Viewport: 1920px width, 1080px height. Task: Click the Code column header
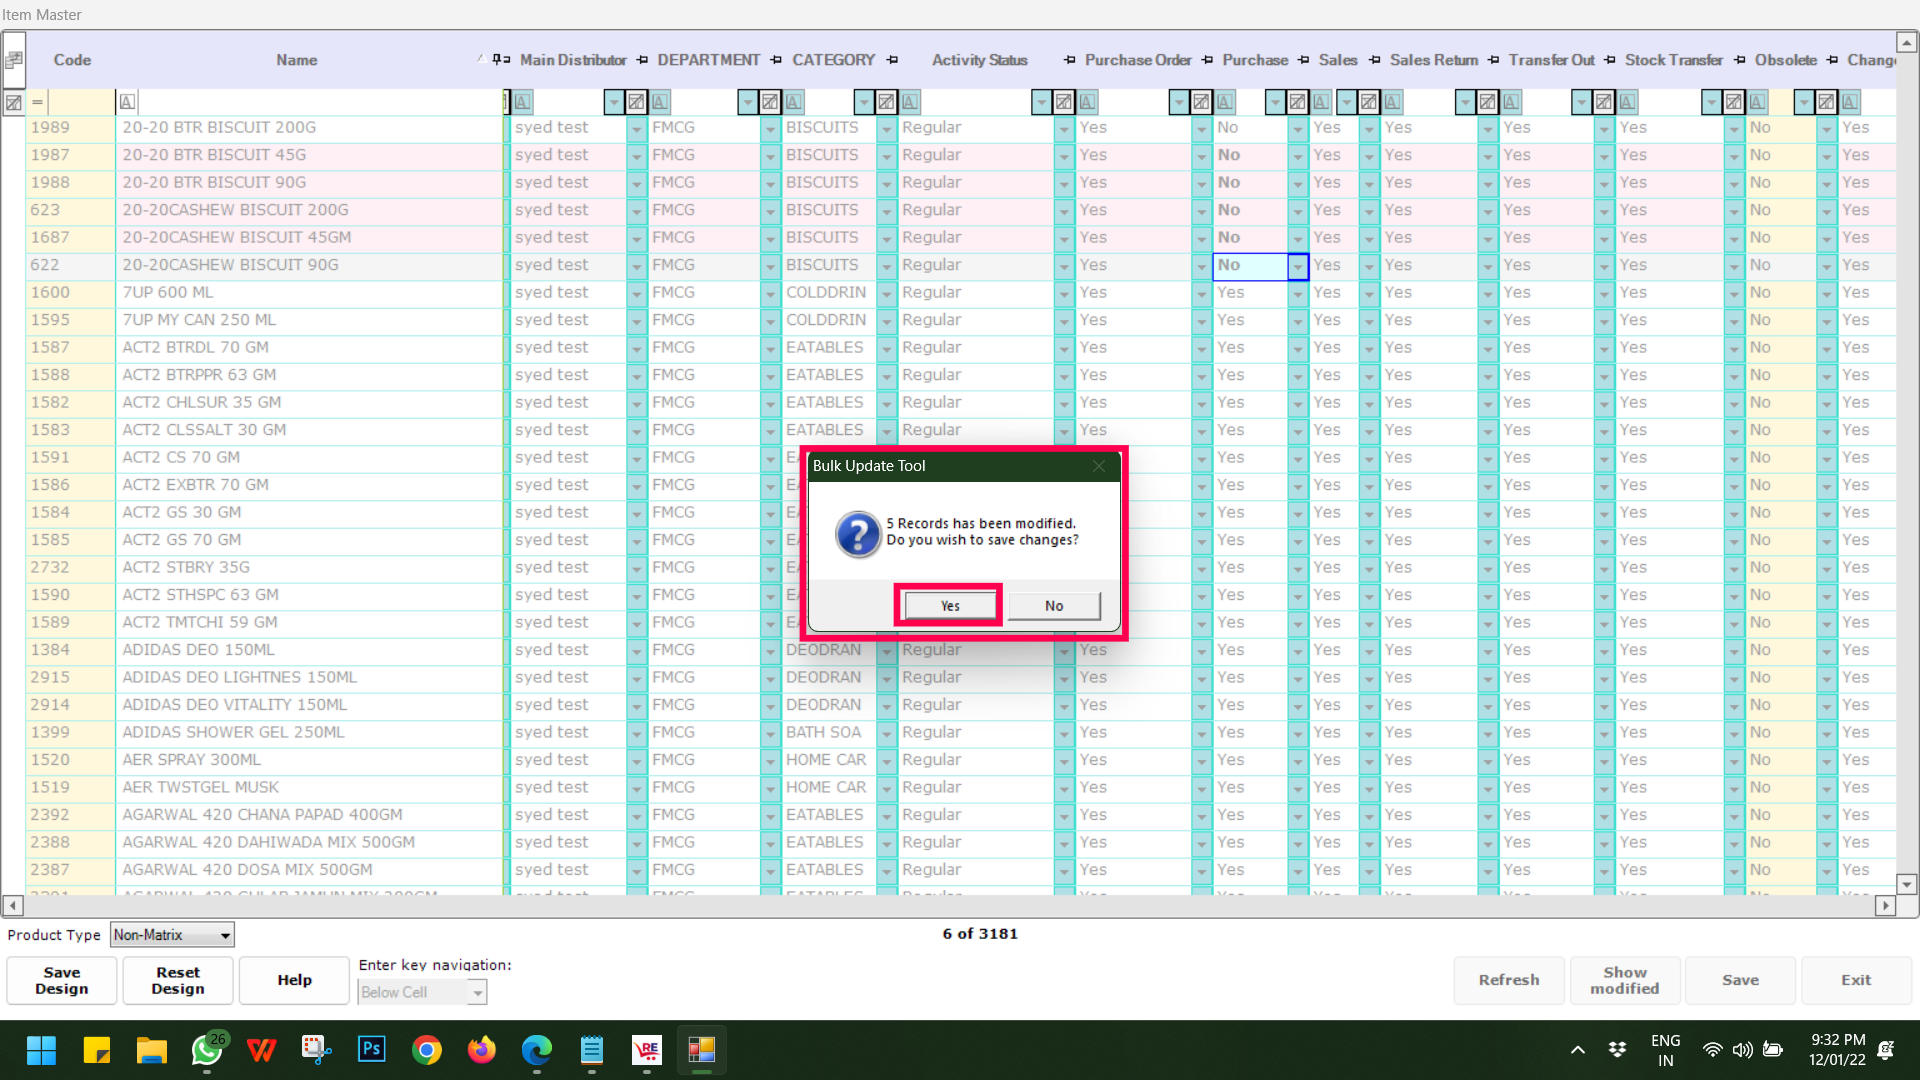tap(72, 60)
